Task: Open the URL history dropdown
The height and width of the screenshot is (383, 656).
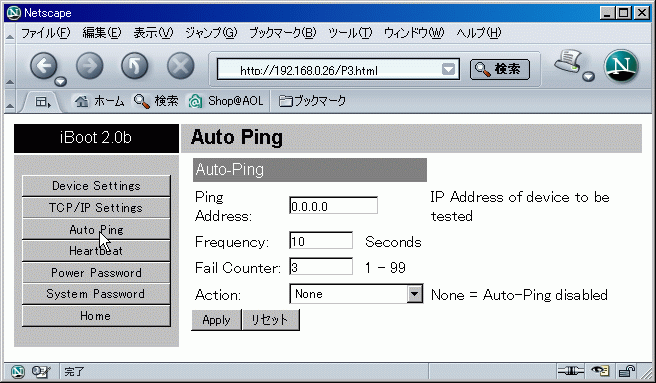Action: coord(448,69)
